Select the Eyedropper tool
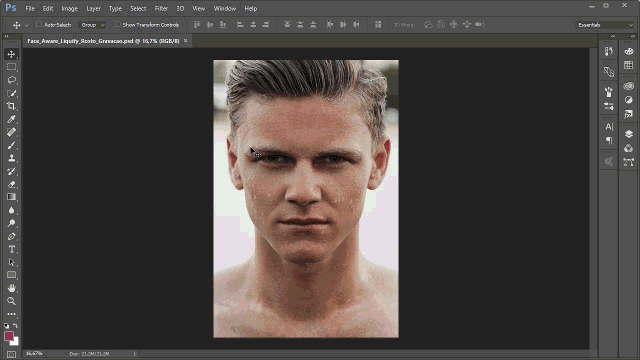The width and height of the screenshot is (640, 360). [11, 119]
